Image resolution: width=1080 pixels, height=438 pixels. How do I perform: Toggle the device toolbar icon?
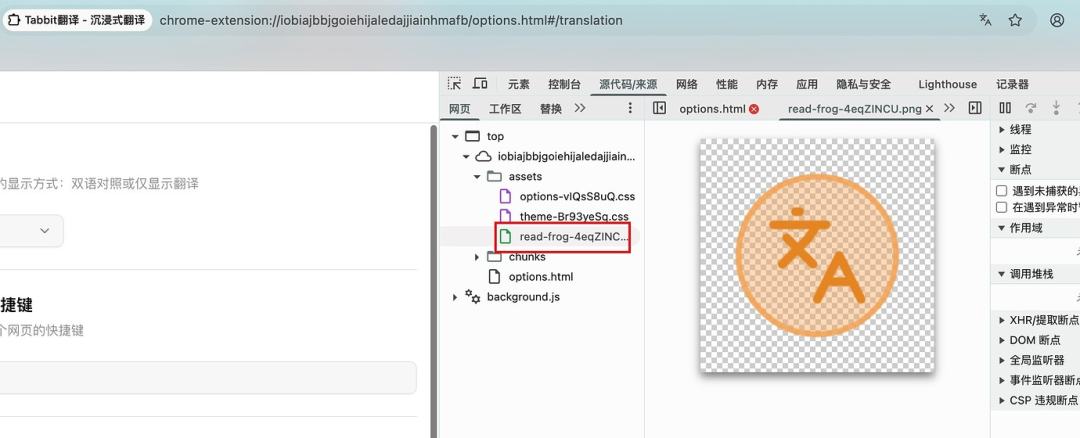(480, 84)
